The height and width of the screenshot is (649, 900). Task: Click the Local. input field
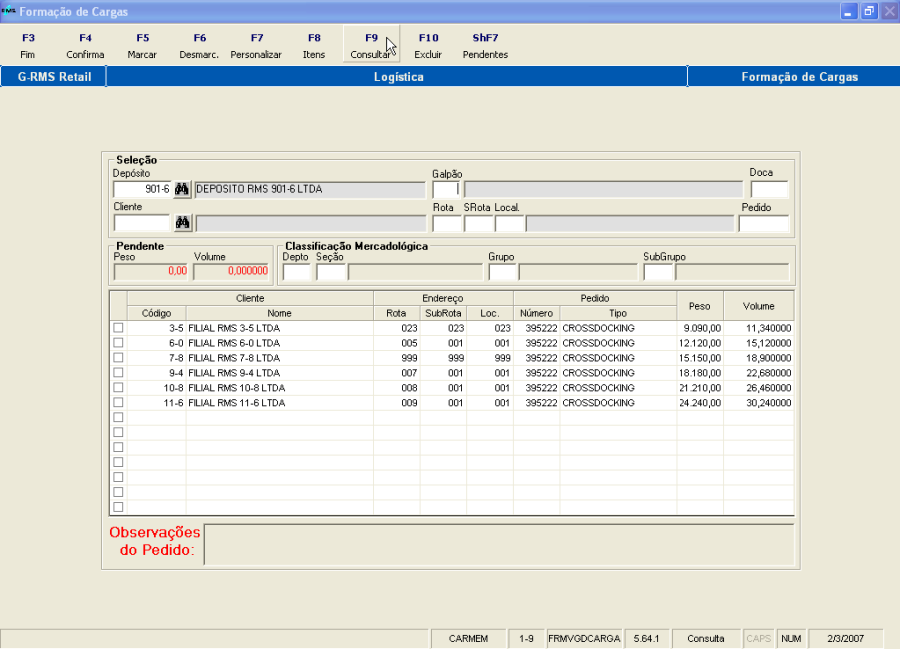510,223
